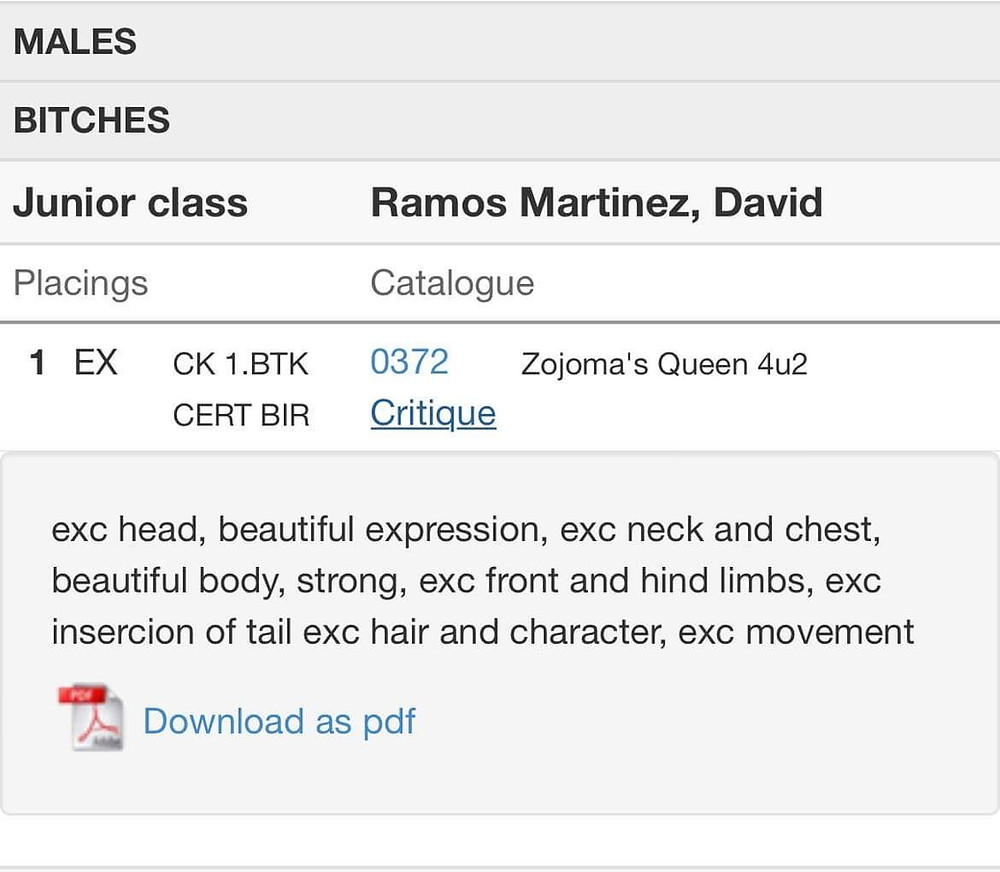The width and height of the screenshot is (1000, 872).
Task: Click the critique line beautiful body, strong
Action: tap(466, 581)
